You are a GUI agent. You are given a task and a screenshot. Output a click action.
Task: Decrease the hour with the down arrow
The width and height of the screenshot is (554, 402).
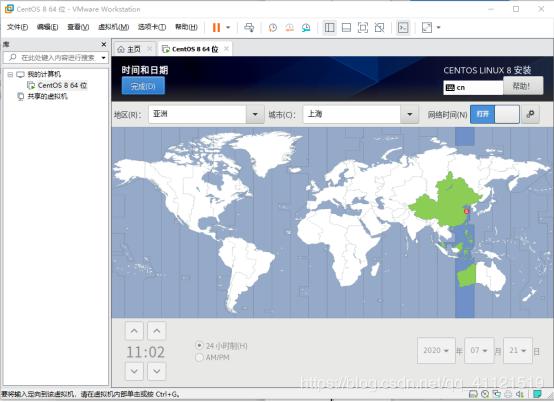click(x=134, y=371)
